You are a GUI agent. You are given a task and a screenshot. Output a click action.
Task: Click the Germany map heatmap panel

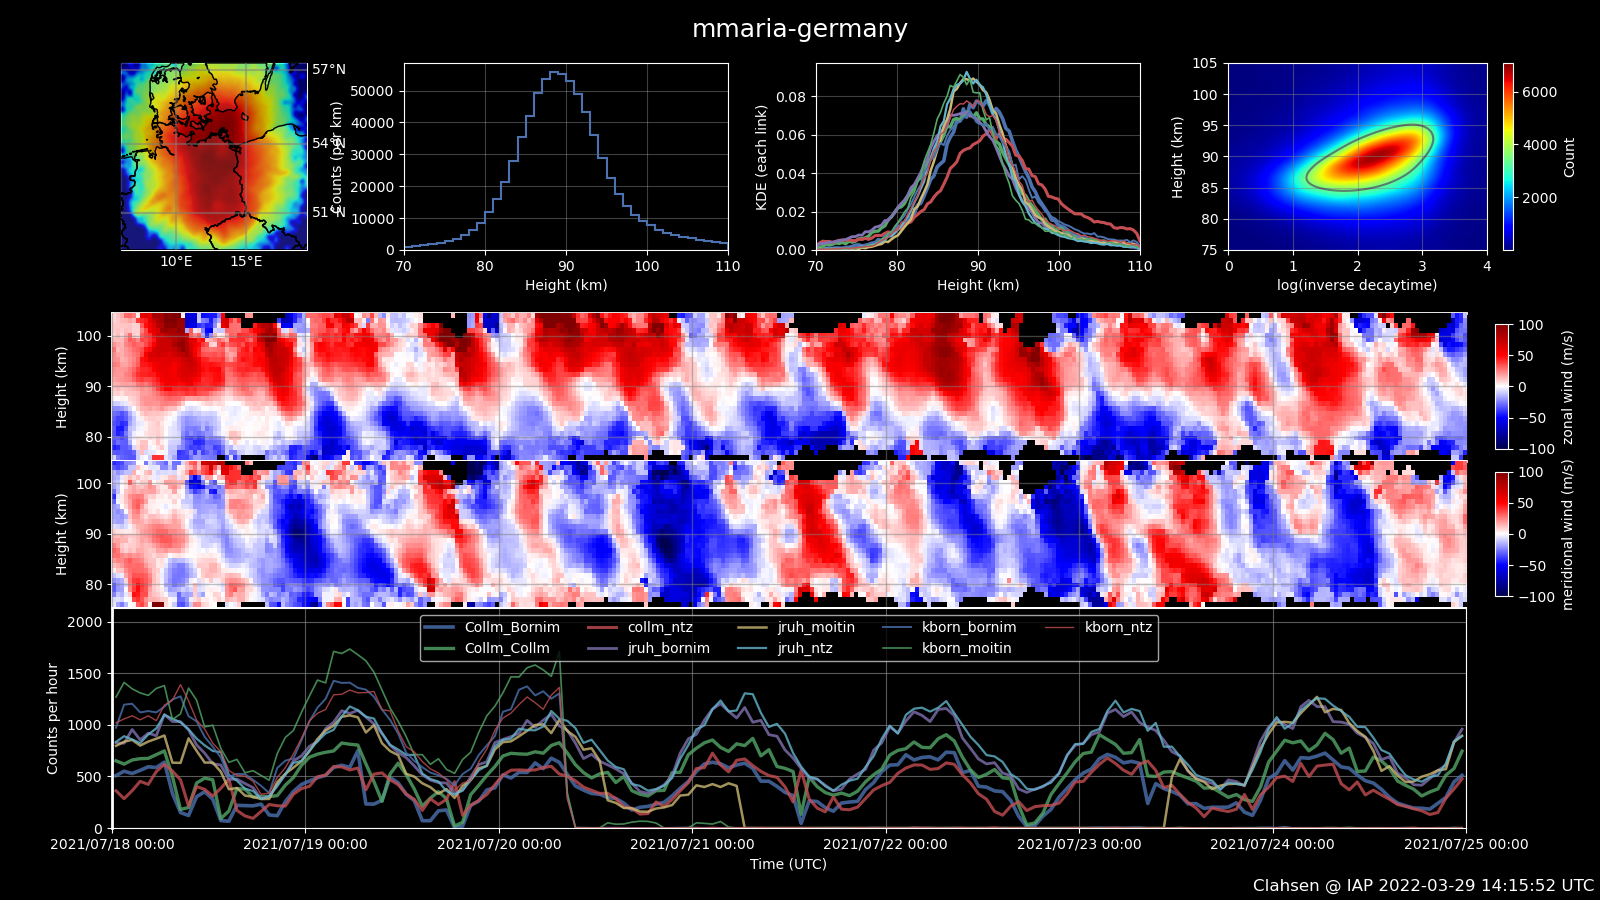(214, 157)
